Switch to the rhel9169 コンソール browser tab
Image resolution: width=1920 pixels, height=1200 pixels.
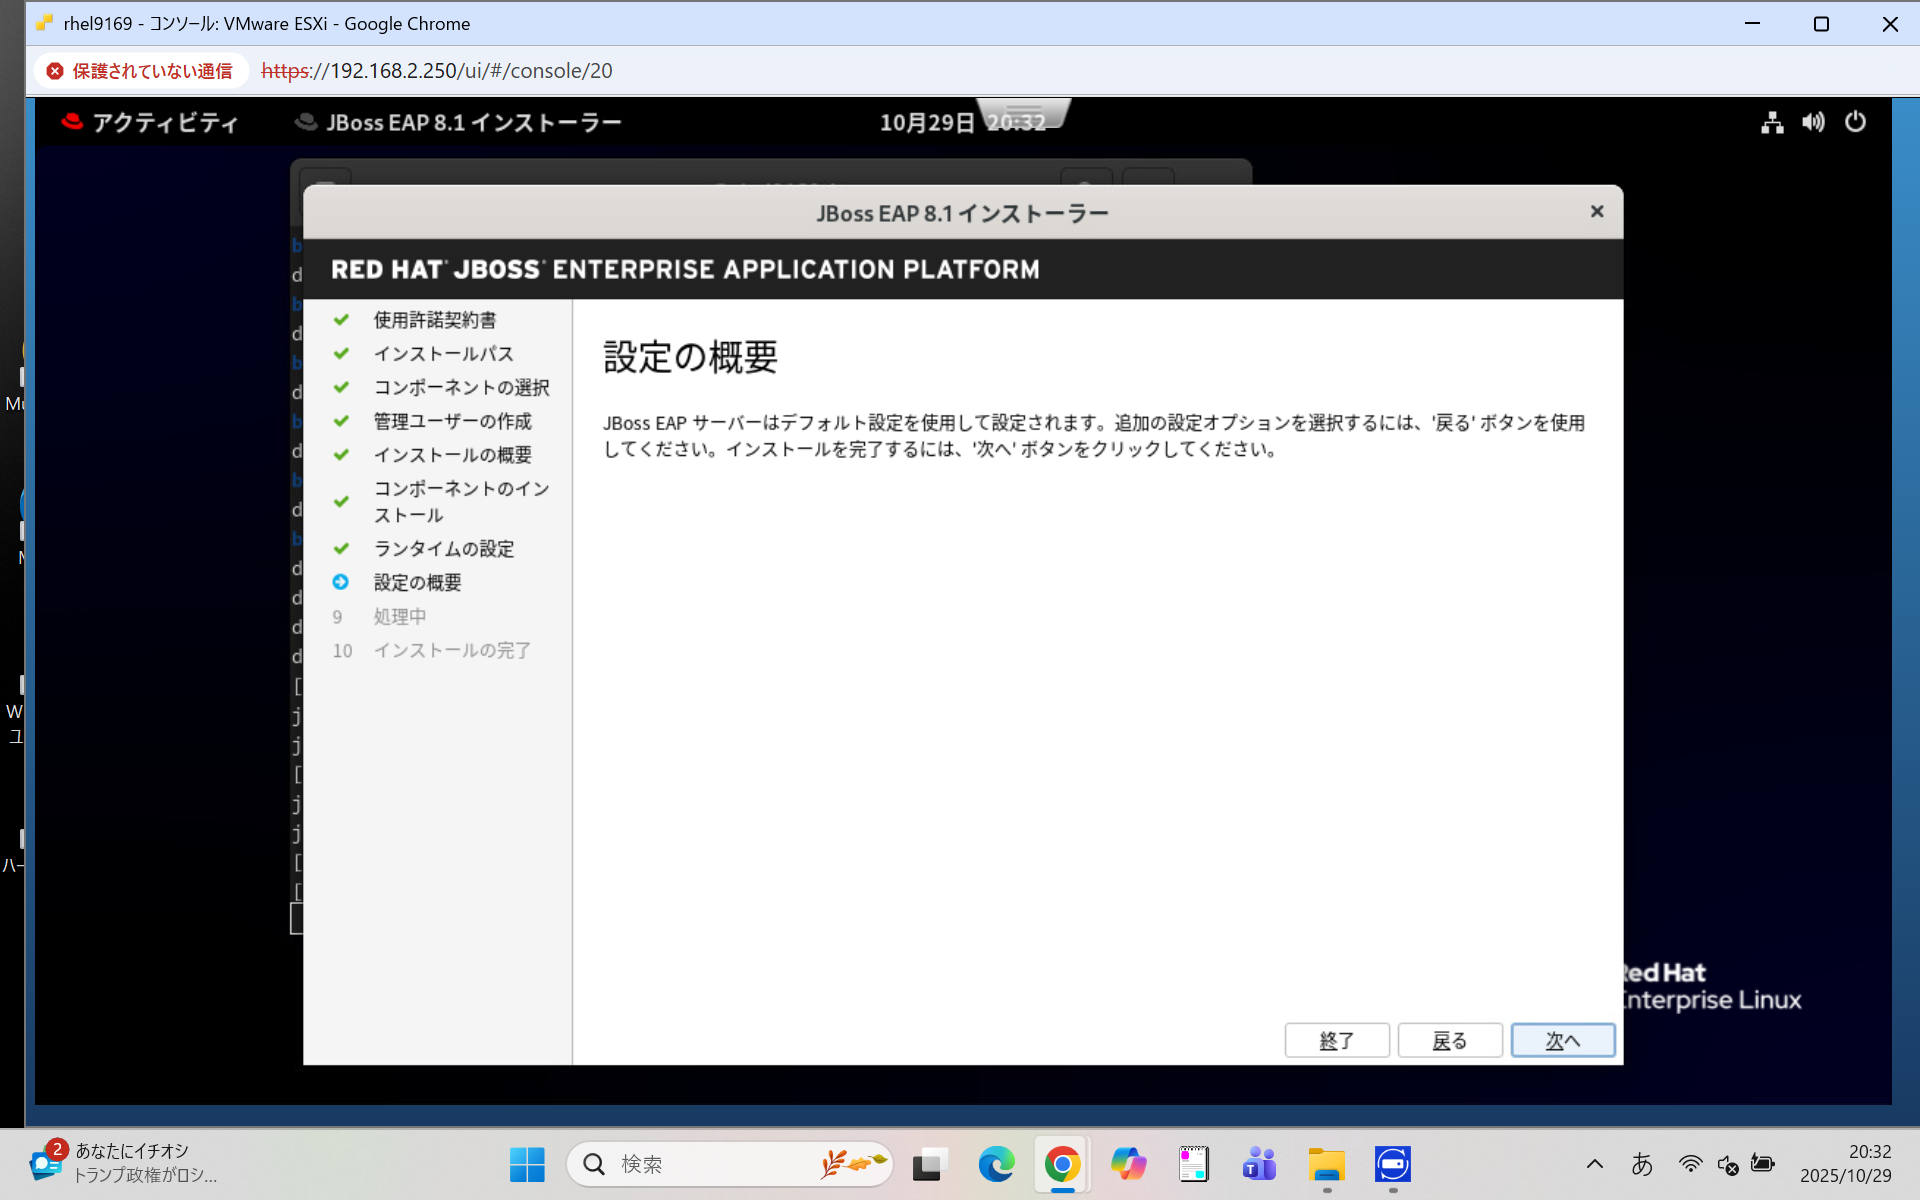click(x=256, y=23)
